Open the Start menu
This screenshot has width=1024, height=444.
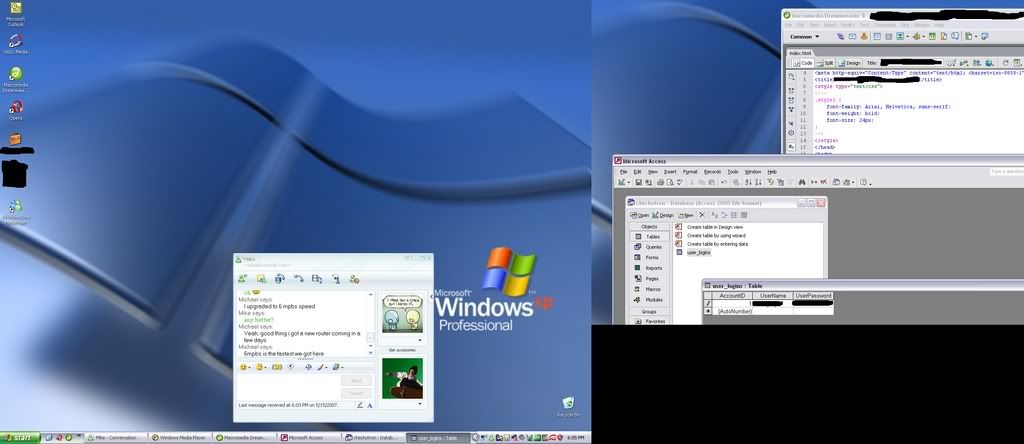(x=20, y=437)
